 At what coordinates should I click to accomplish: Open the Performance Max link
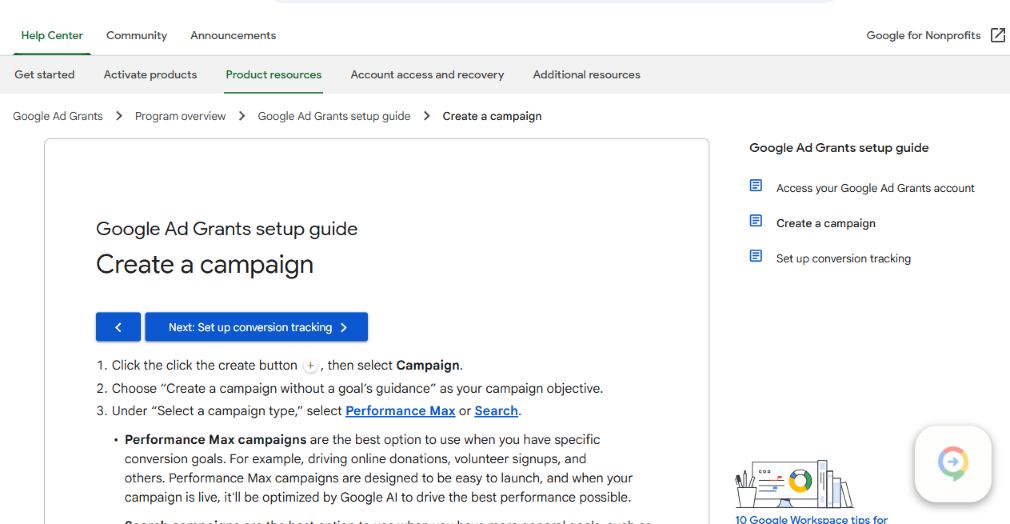400,411
